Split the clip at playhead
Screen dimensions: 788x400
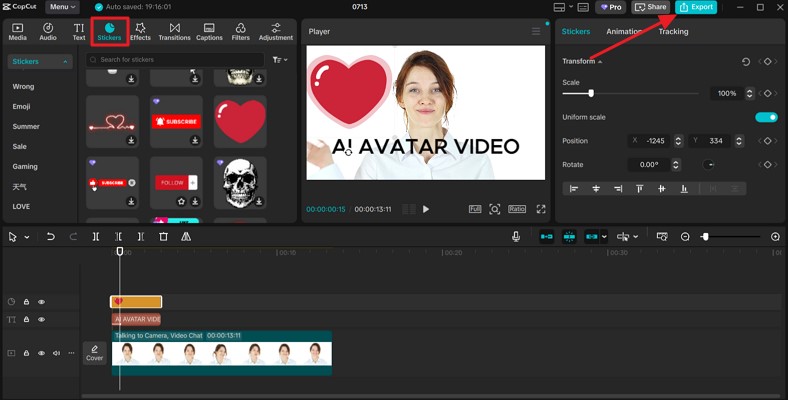point(96,237)
